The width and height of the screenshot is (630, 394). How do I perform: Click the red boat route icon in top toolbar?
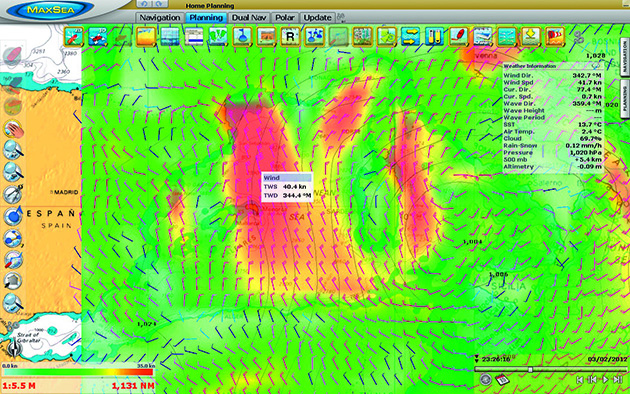click(74, 36)
